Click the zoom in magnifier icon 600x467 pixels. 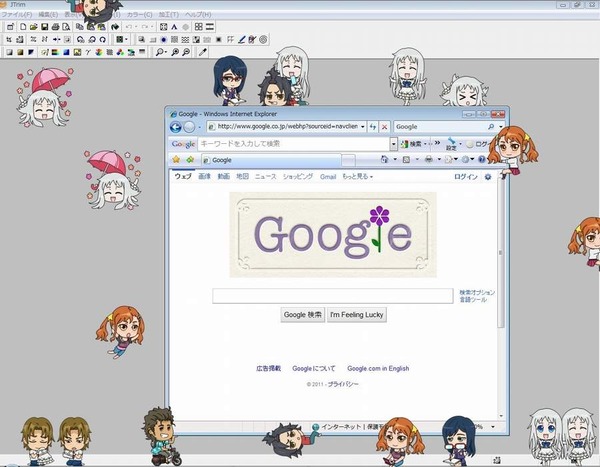point(175,52)
